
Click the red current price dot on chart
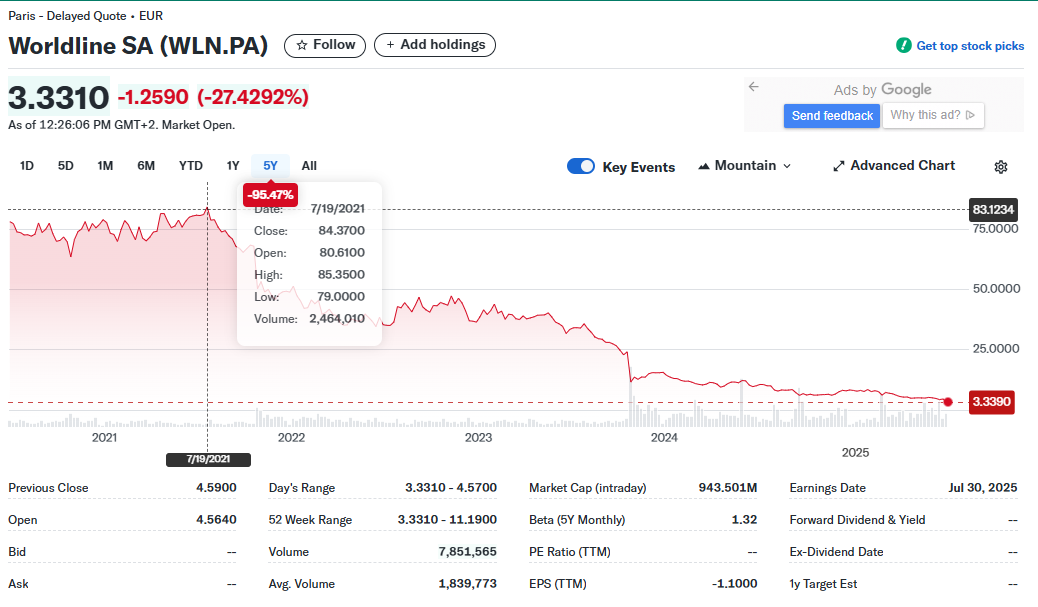pos(948,402)
